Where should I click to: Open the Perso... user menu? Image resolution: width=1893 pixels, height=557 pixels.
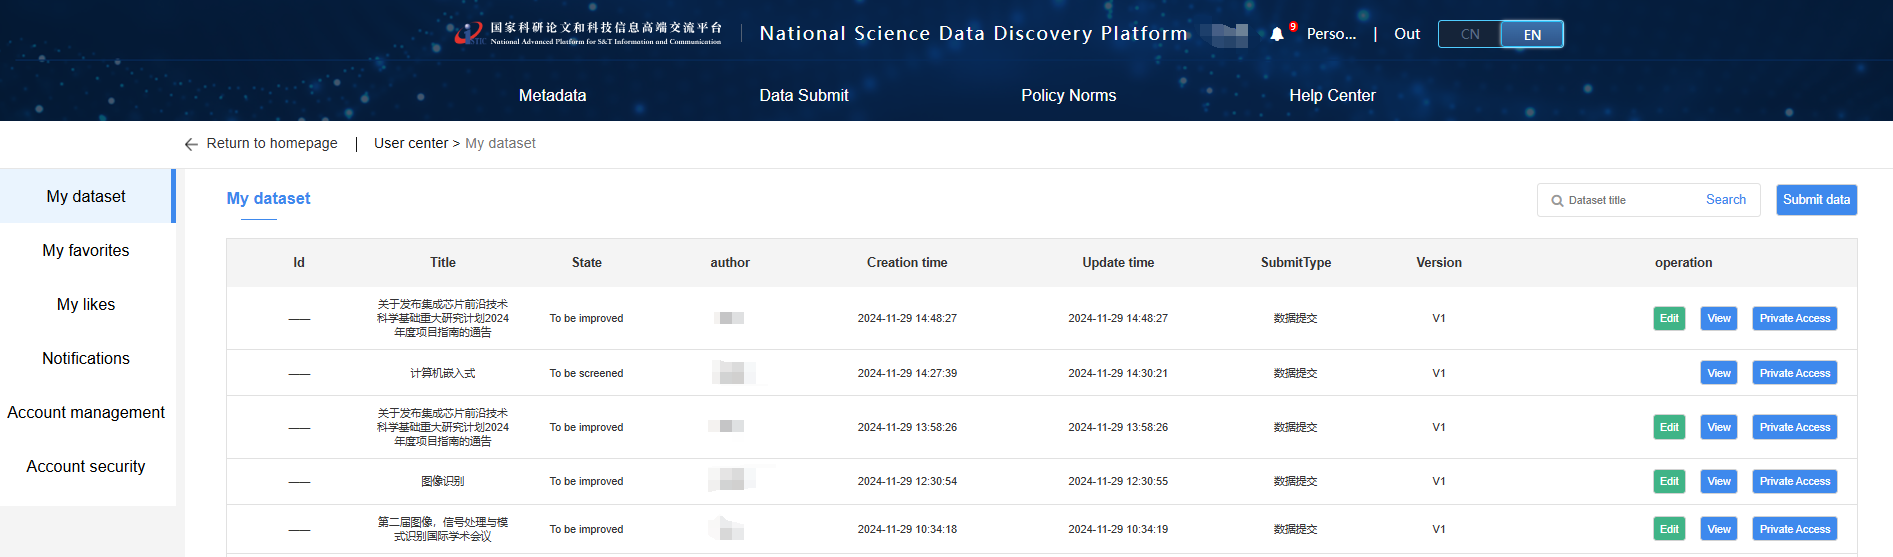tap(1331, 34)
